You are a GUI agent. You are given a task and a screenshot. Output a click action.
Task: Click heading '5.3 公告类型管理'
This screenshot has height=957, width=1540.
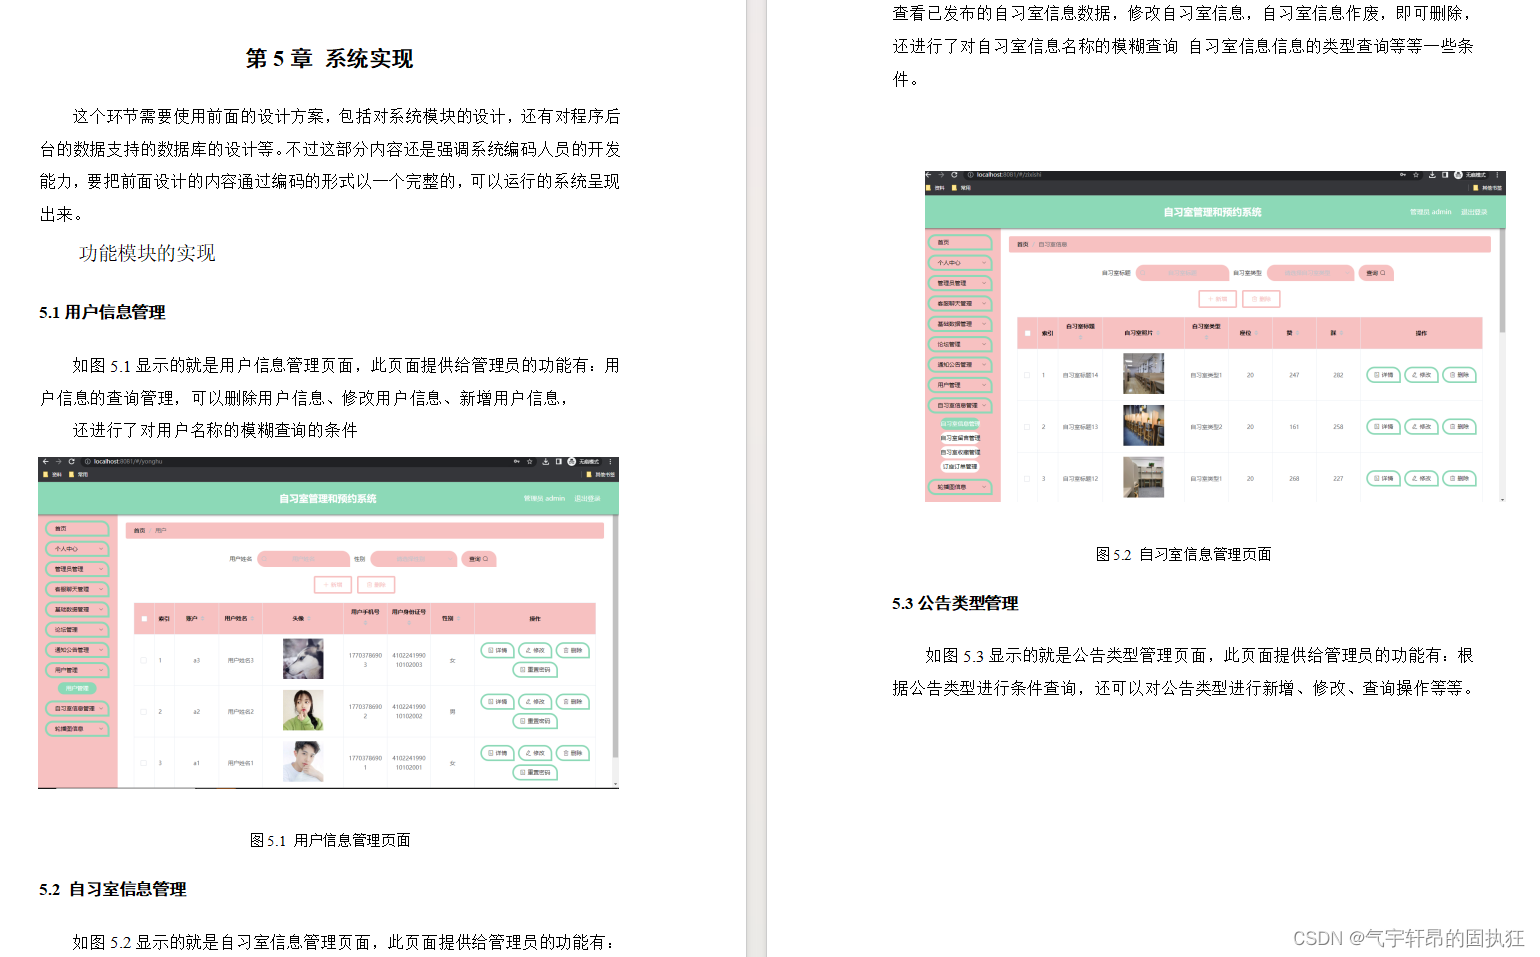point(955,603)
